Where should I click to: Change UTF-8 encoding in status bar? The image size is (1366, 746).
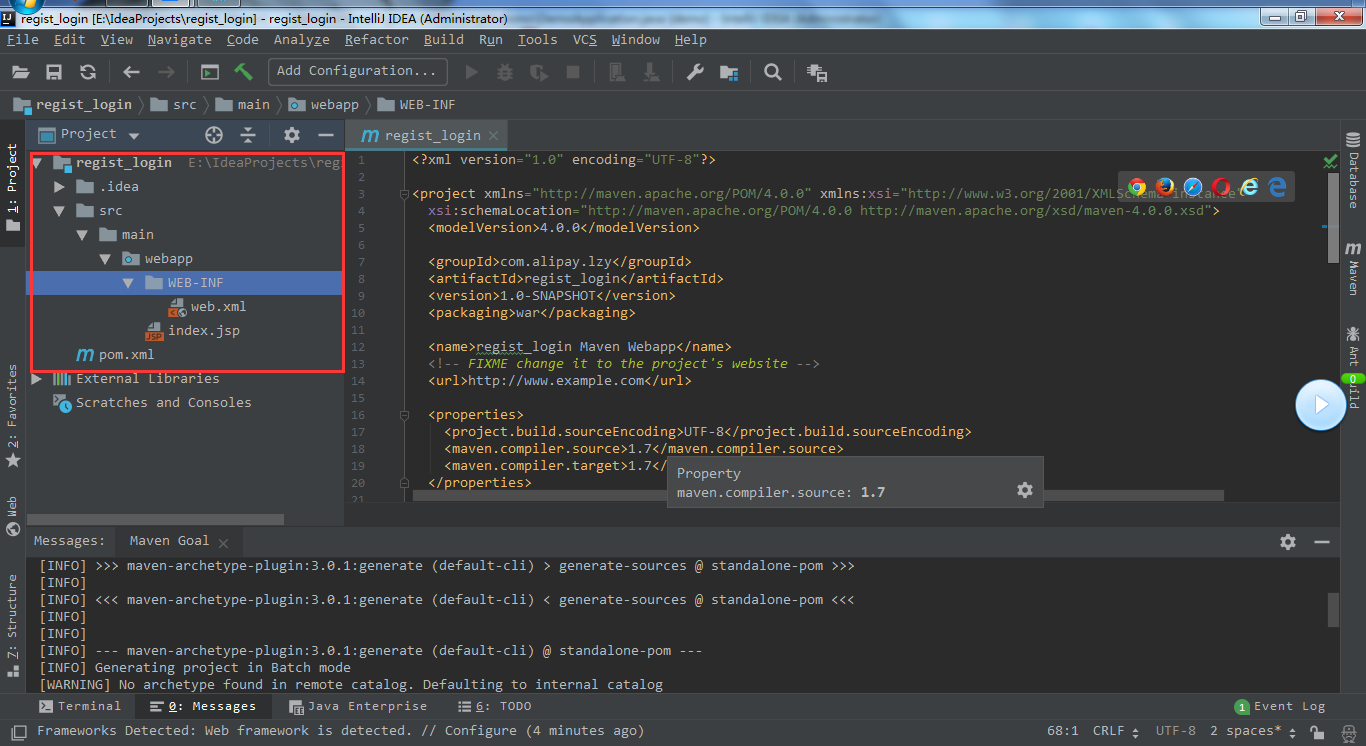click(x=1176, y=731)
